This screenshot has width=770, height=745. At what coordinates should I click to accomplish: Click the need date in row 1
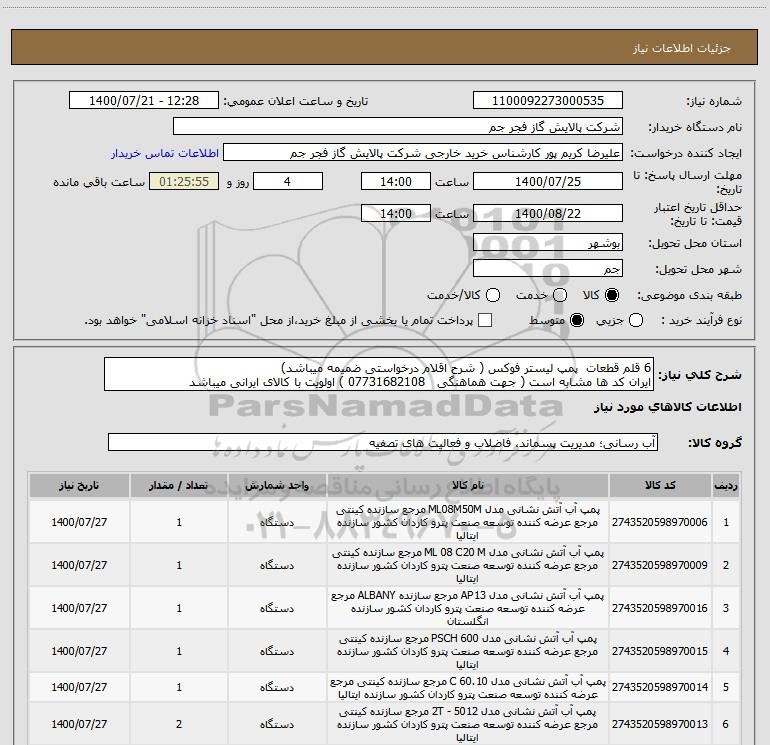pyautogui.click(x=79, y=522)
